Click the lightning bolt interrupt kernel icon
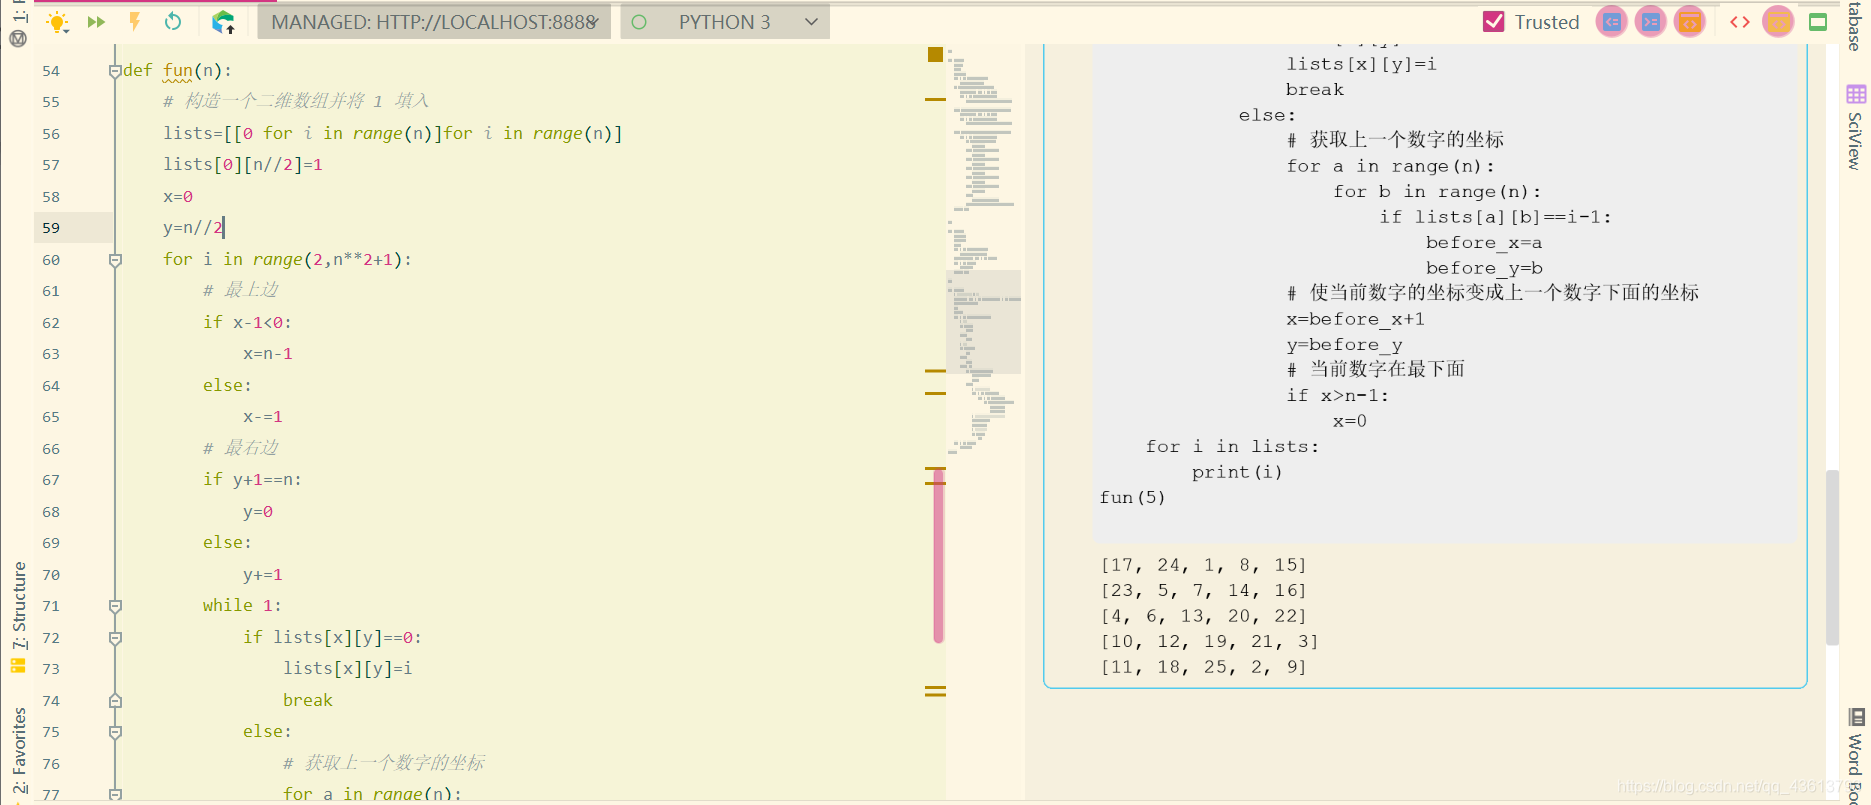Image resolution: width=1871 pixels, height=805 pixels. [134, 22]
